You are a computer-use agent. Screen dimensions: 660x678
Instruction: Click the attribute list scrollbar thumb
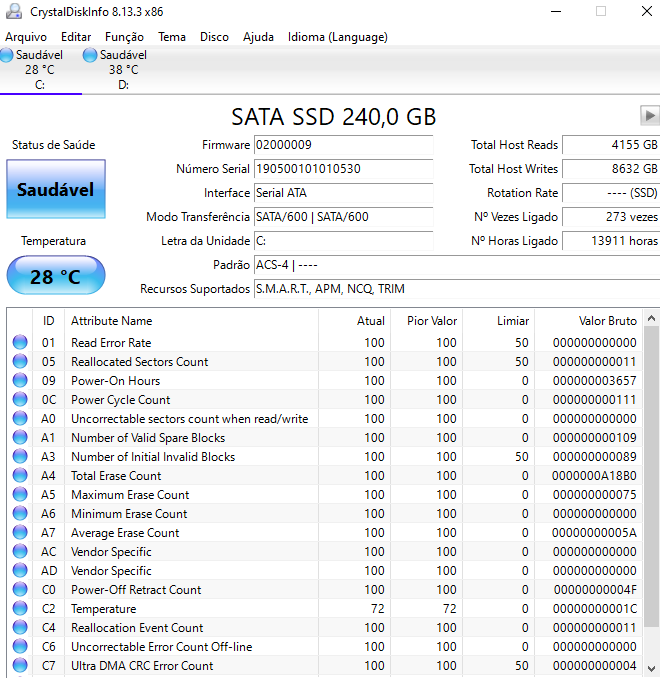pyautogui.click(x=651, y=476)
